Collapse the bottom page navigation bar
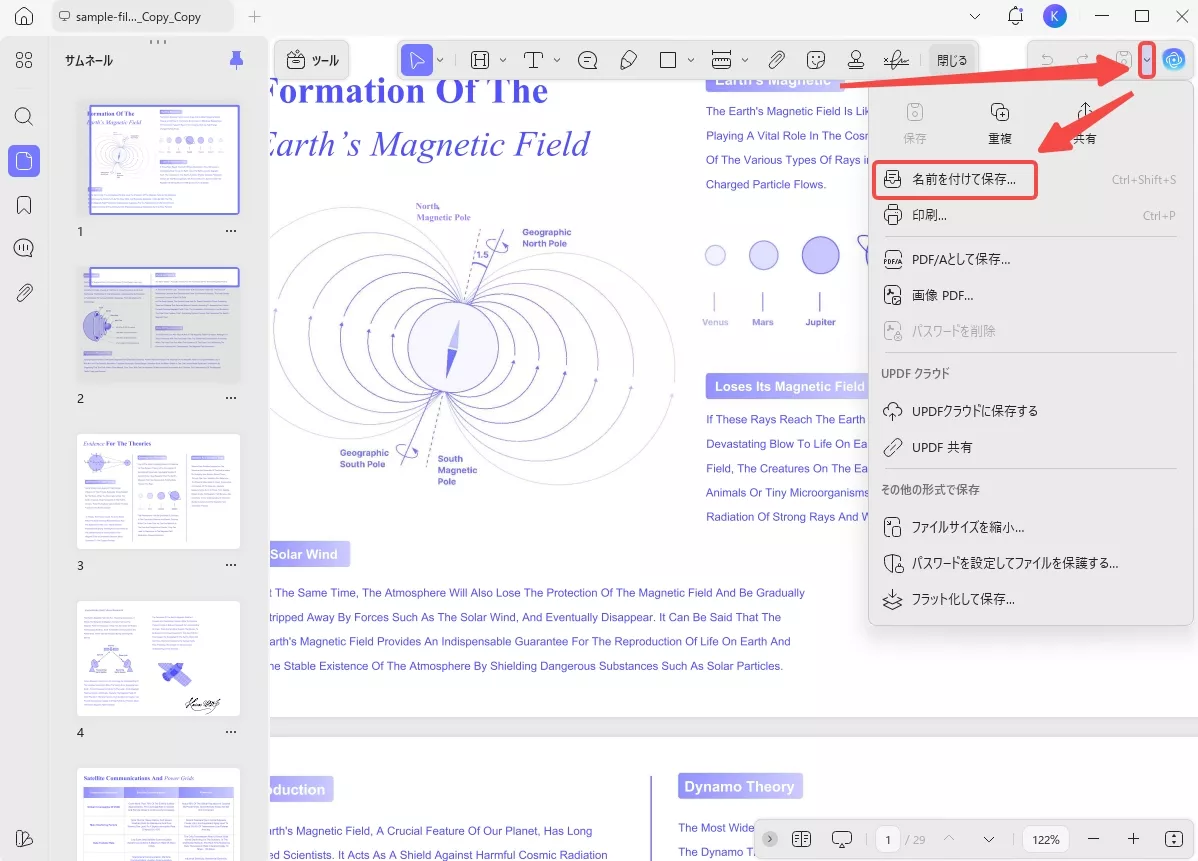The image size is (1198, 861). (x=770, y=839)
